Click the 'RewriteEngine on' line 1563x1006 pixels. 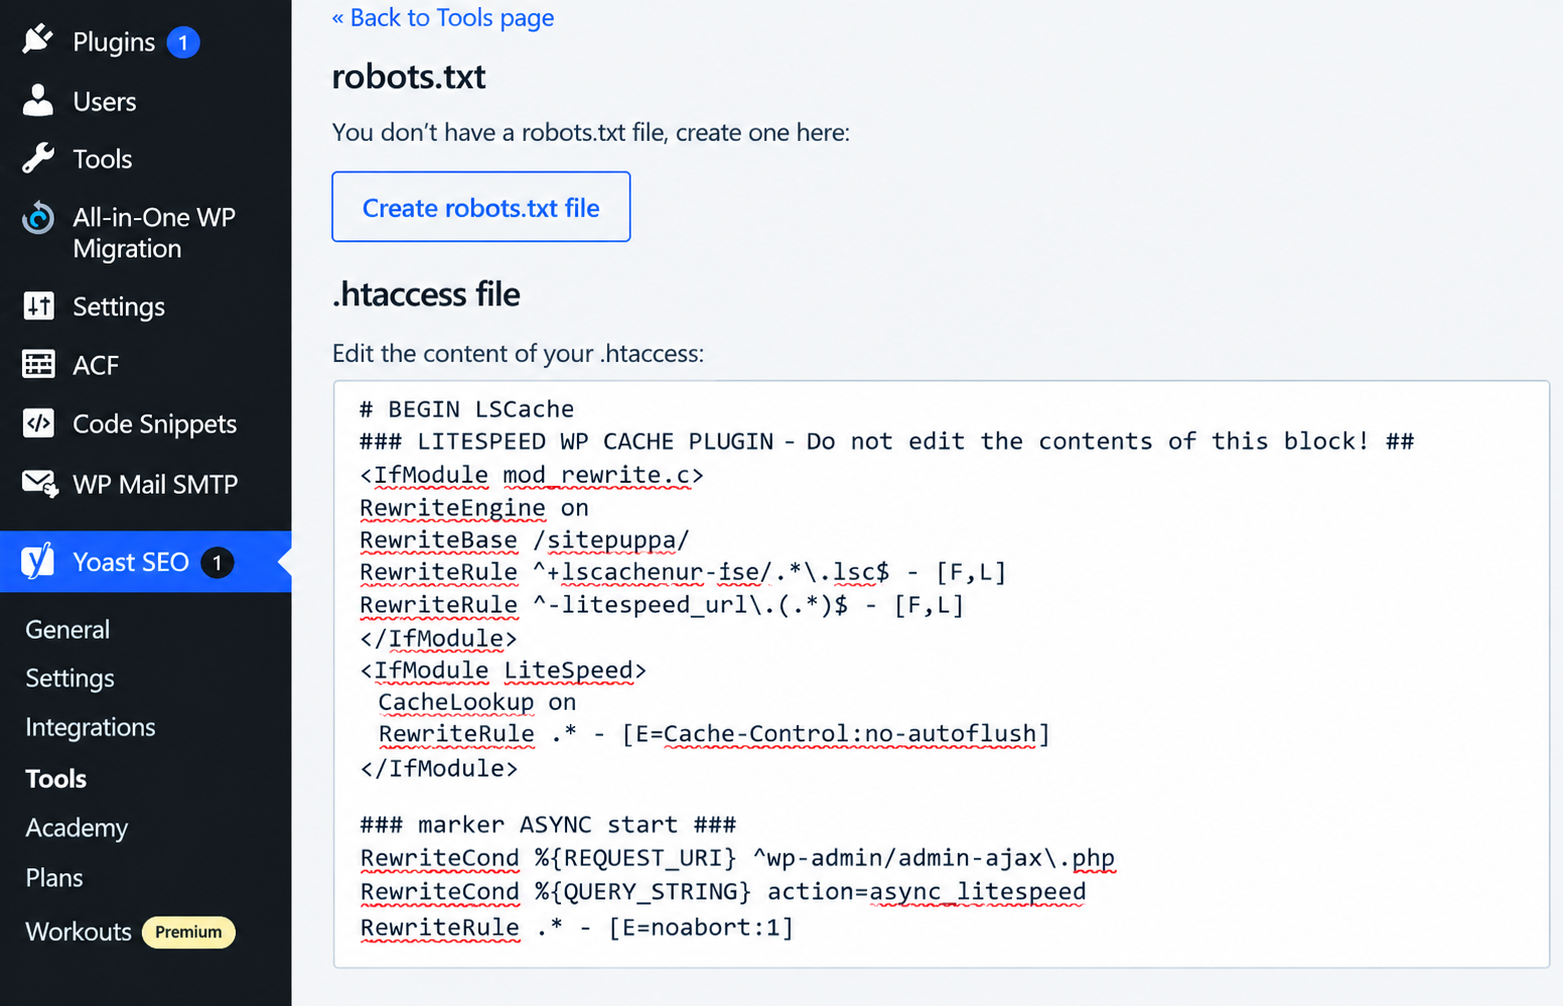(474, 508)
